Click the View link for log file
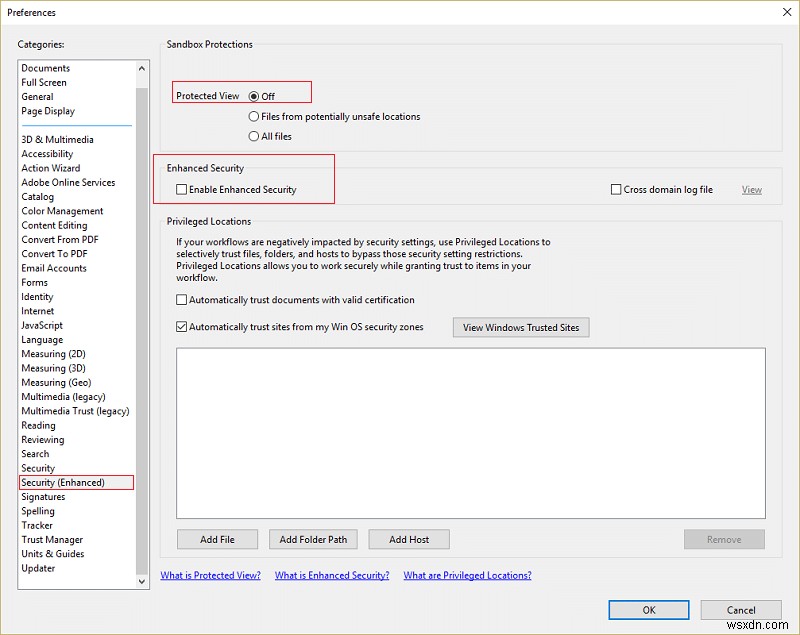The width and height of the screenshot is (800, 635). (752, 190)
